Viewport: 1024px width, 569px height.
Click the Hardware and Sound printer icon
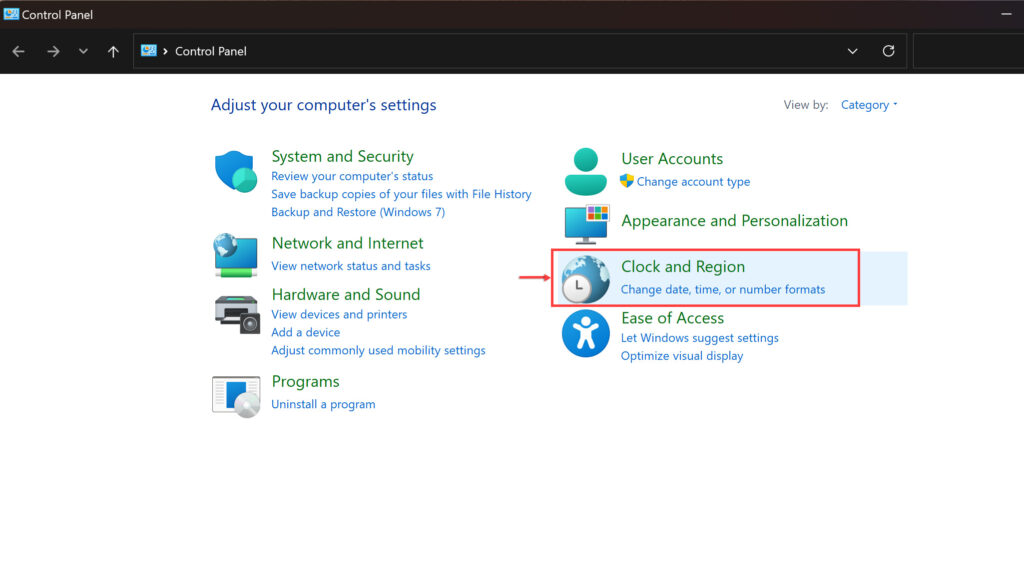tap(236, 314)
